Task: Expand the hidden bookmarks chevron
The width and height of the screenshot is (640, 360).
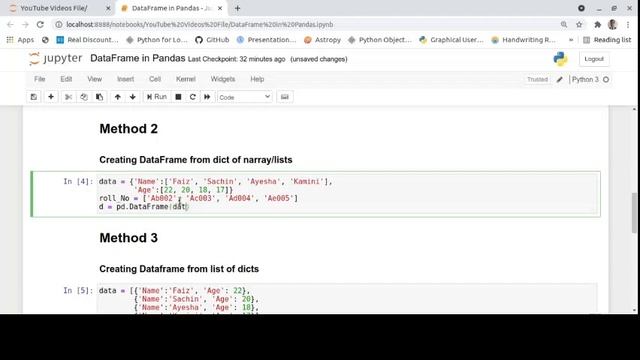Action: coord(571,40)
